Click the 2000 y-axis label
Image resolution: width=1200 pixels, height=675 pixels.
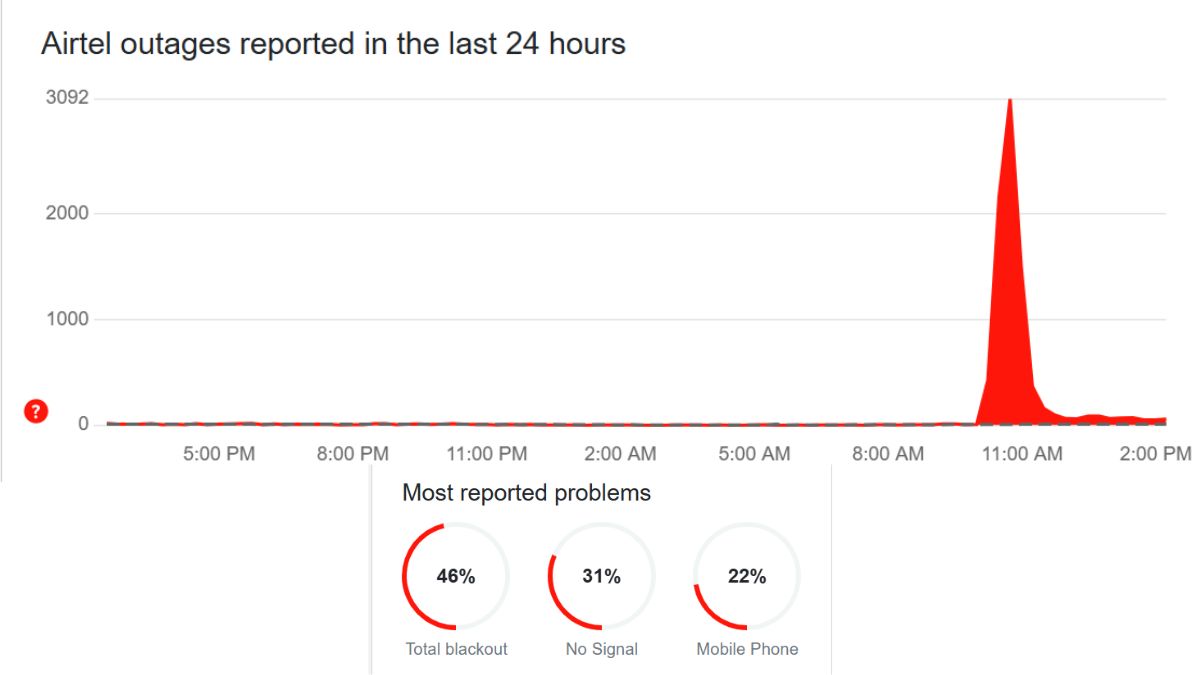click(67, 213)
